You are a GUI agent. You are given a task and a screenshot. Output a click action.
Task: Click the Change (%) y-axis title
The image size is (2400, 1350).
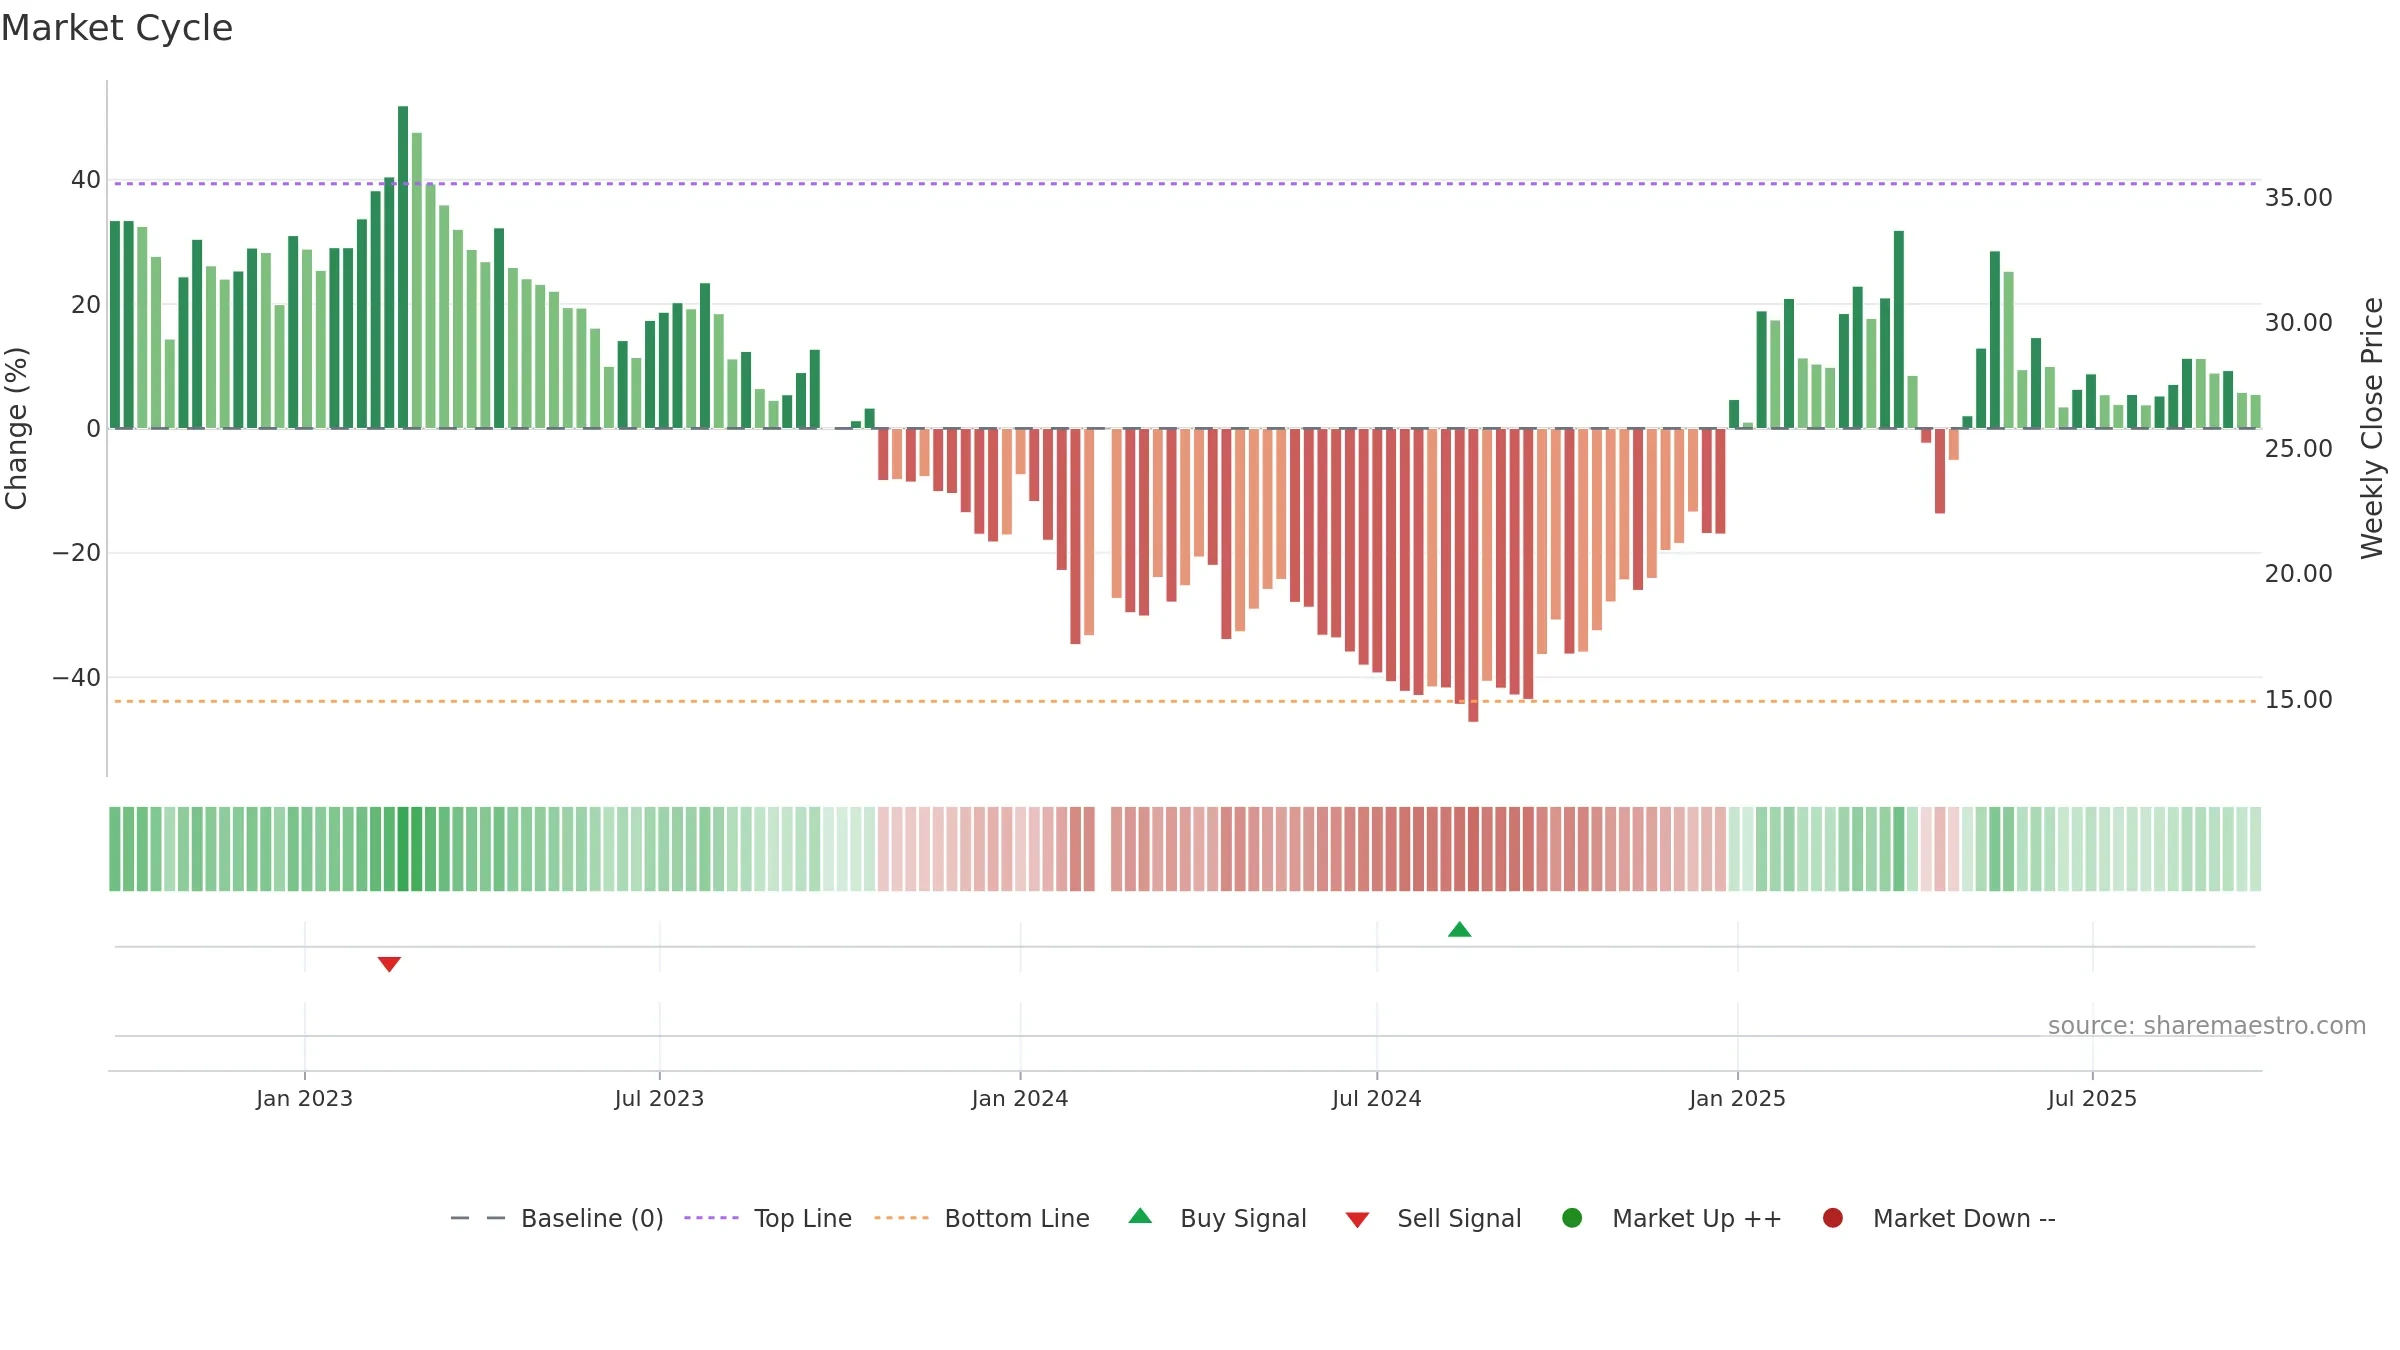click(16, 428)
